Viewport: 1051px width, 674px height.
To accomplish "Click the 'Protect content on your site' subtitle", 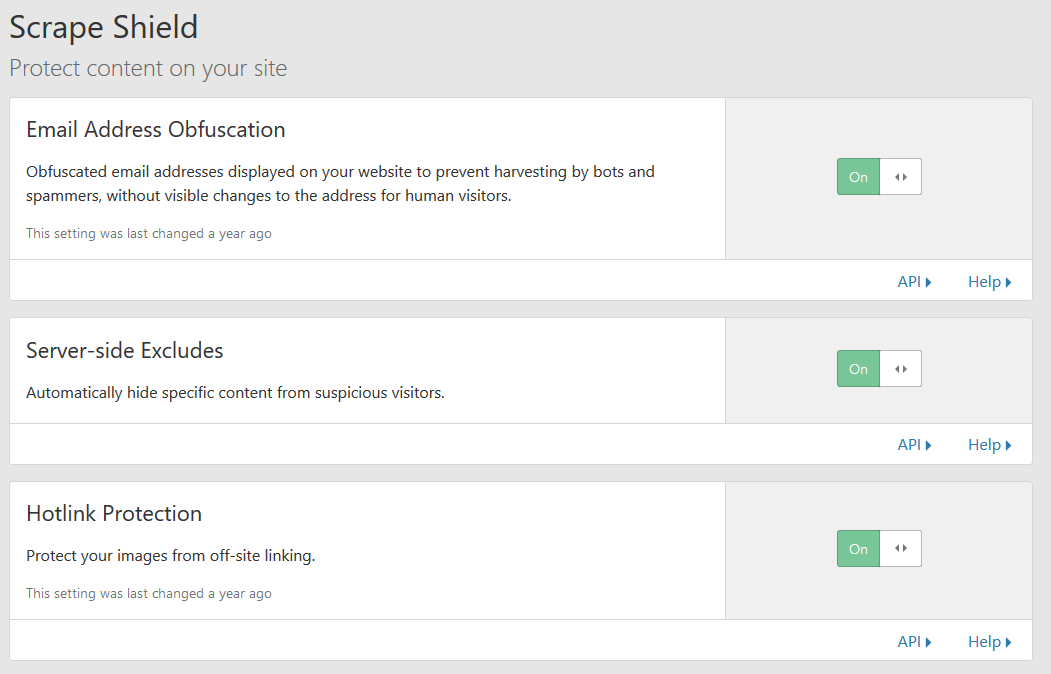I will pos(148,69).
